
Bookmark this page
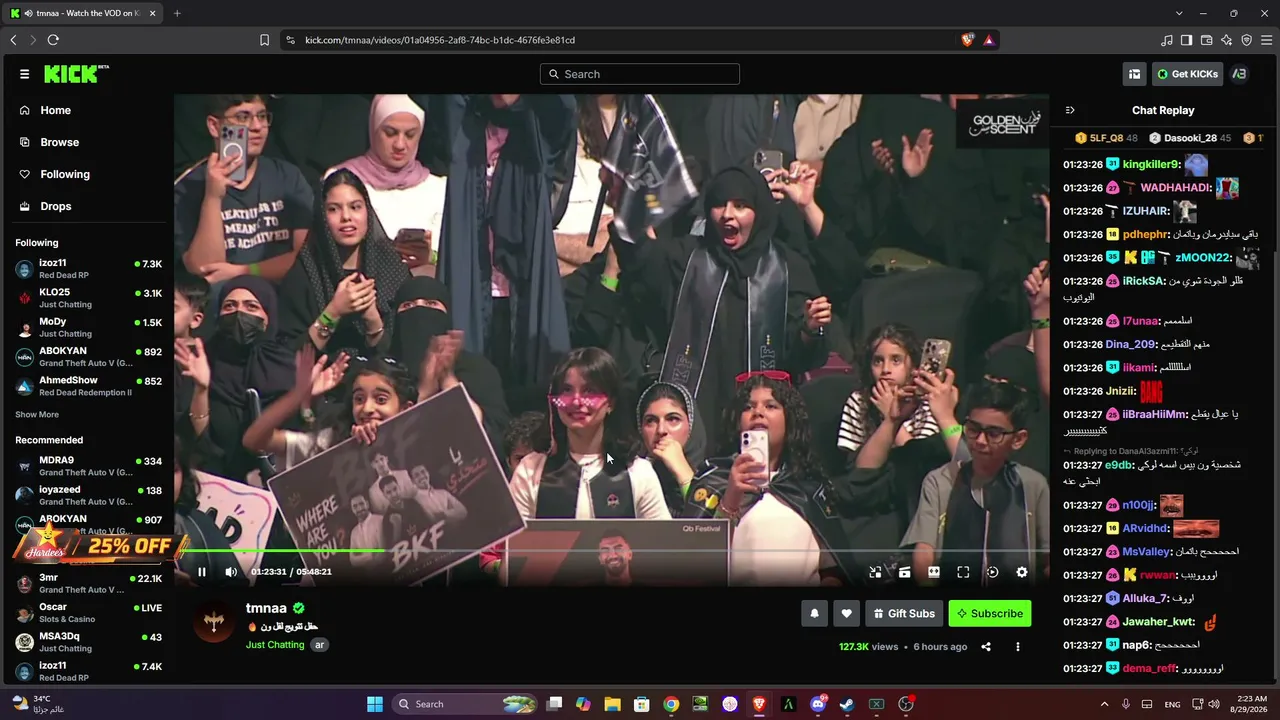point(264,40)
